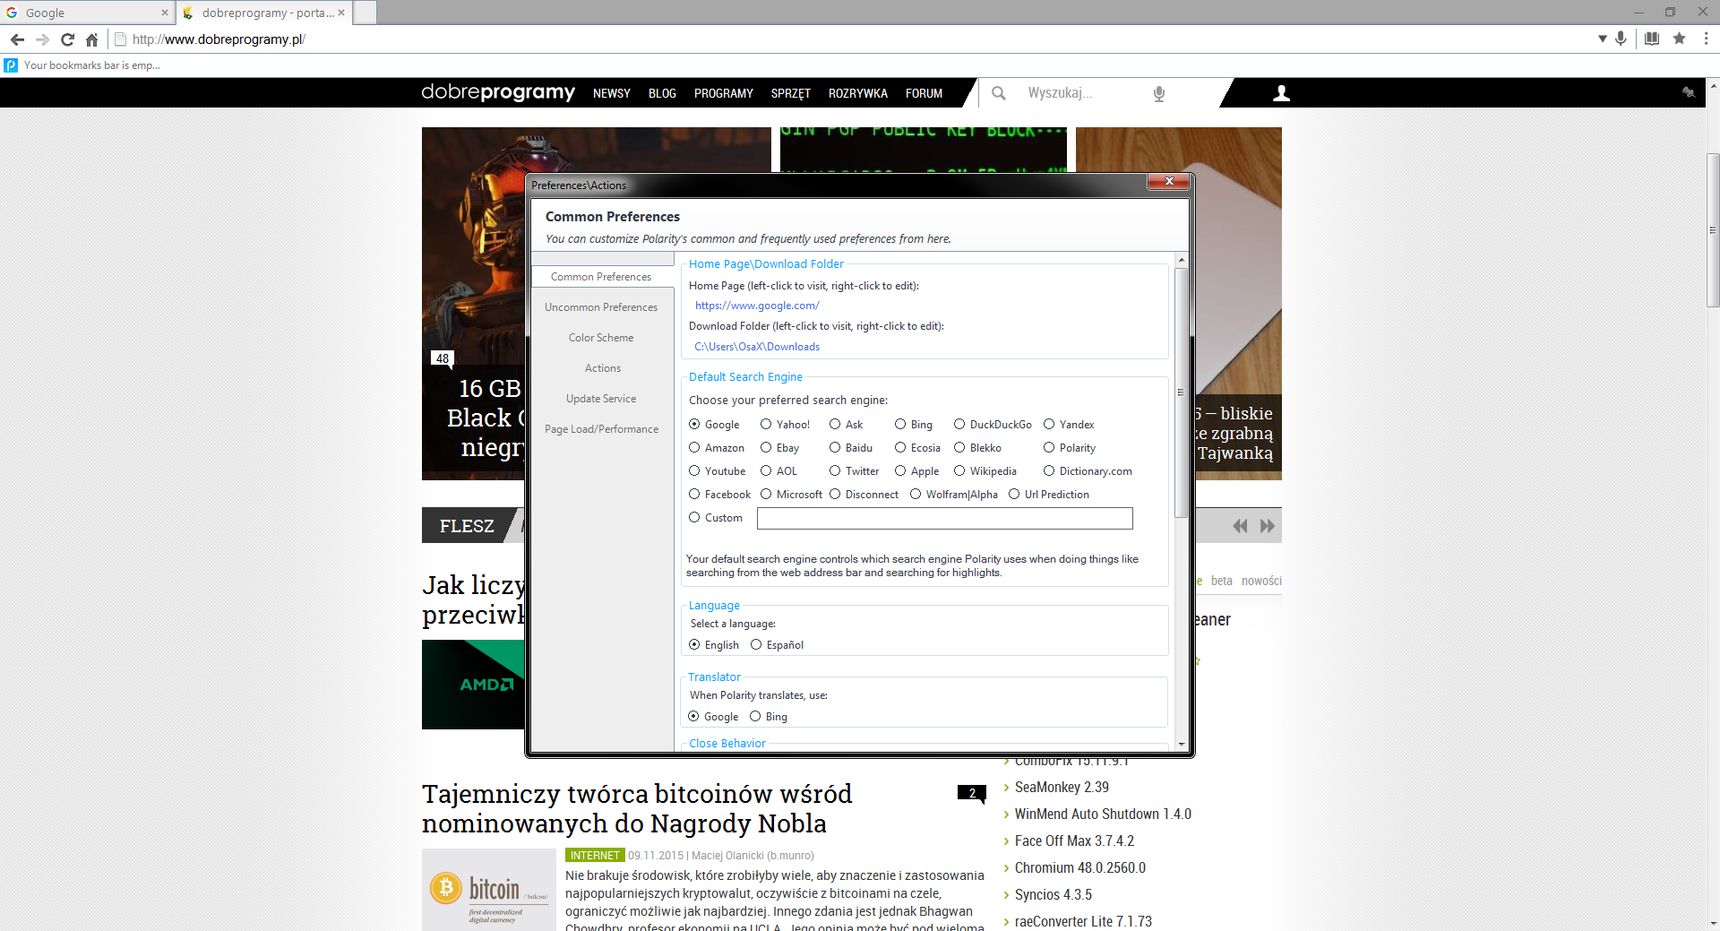Viewport: 1720px width, 931px height.
Task: Choose Wikipedia search engine radio
Action: (x=984, y=471)
